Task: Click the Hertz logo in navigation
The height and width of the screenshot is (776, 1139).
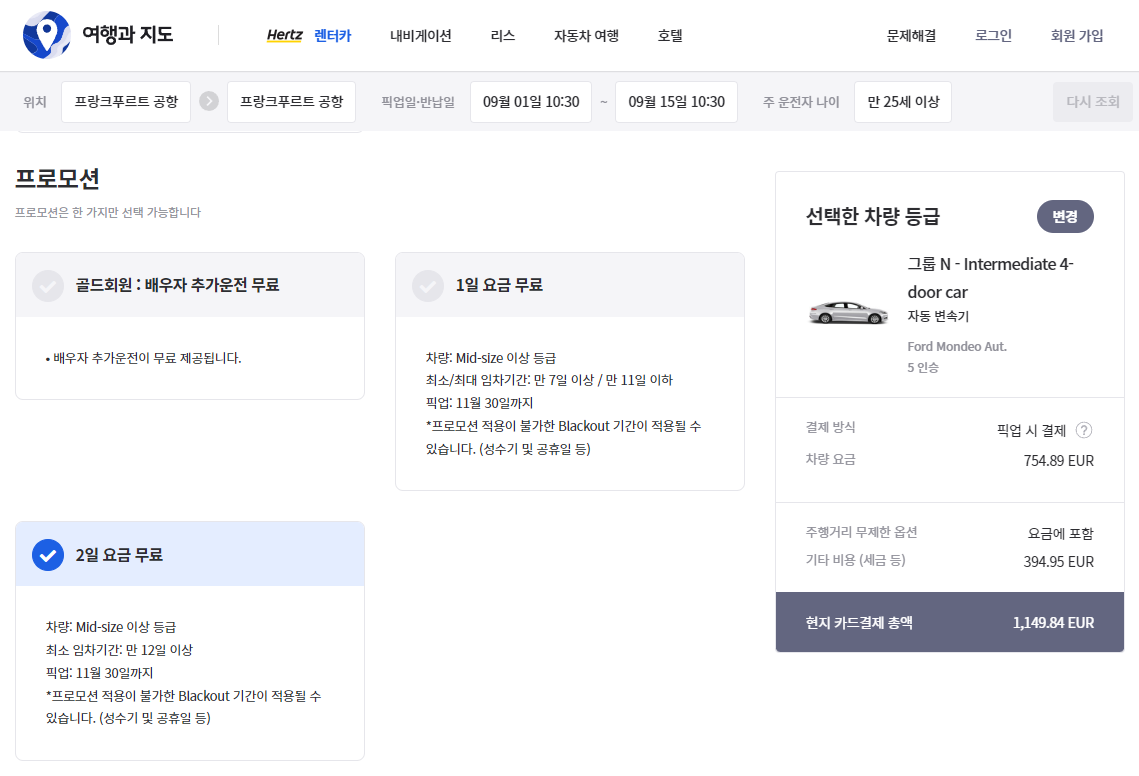Action: tap(285, 36)
